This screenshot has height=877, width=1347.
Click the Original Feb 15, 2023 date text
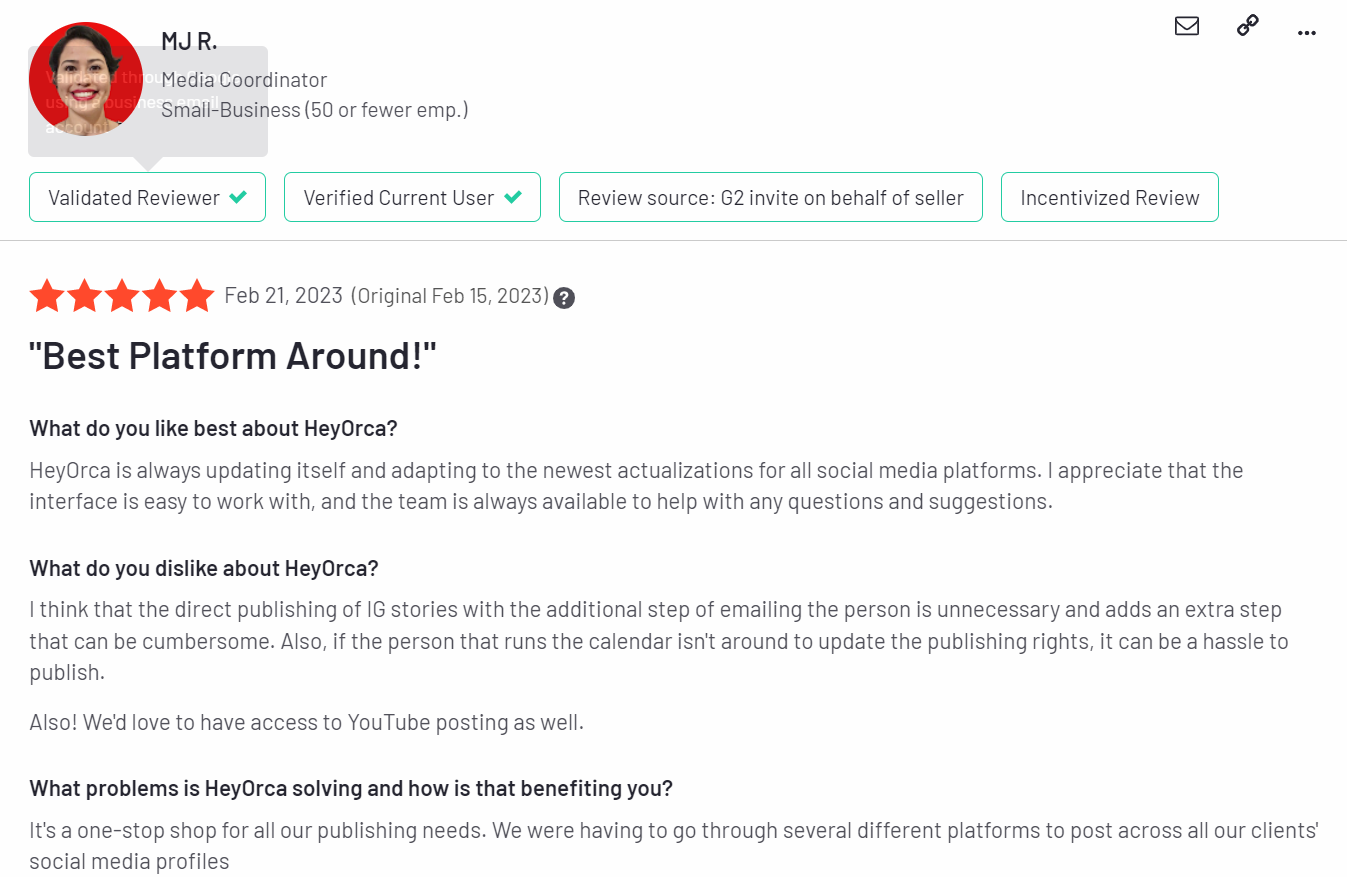coord(450,296)
